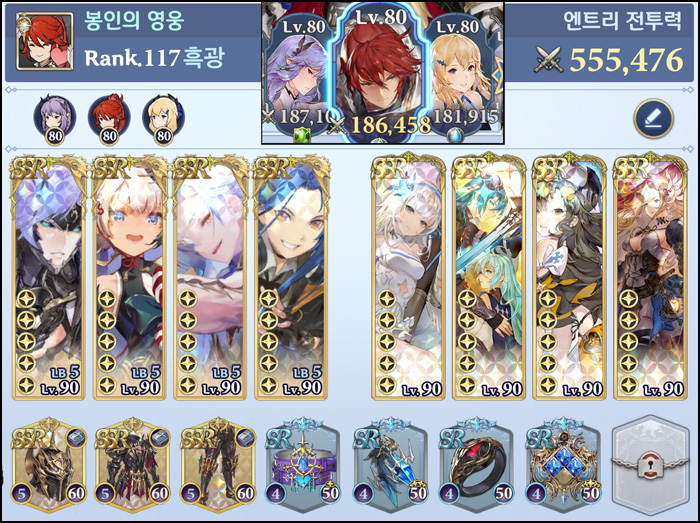Open the locked equipment slot
700x523 pixels.
[x=652, y=466]
